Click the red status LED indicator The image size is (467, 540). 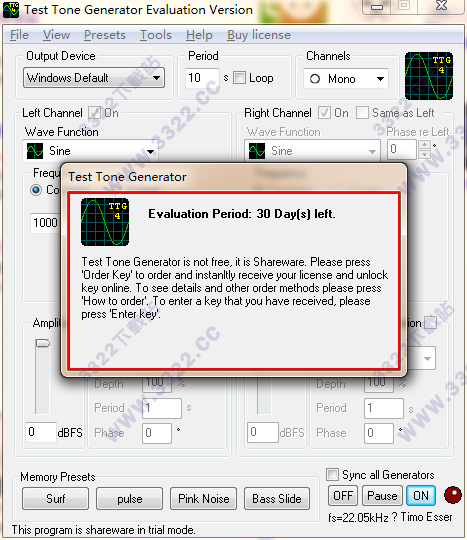453,495
